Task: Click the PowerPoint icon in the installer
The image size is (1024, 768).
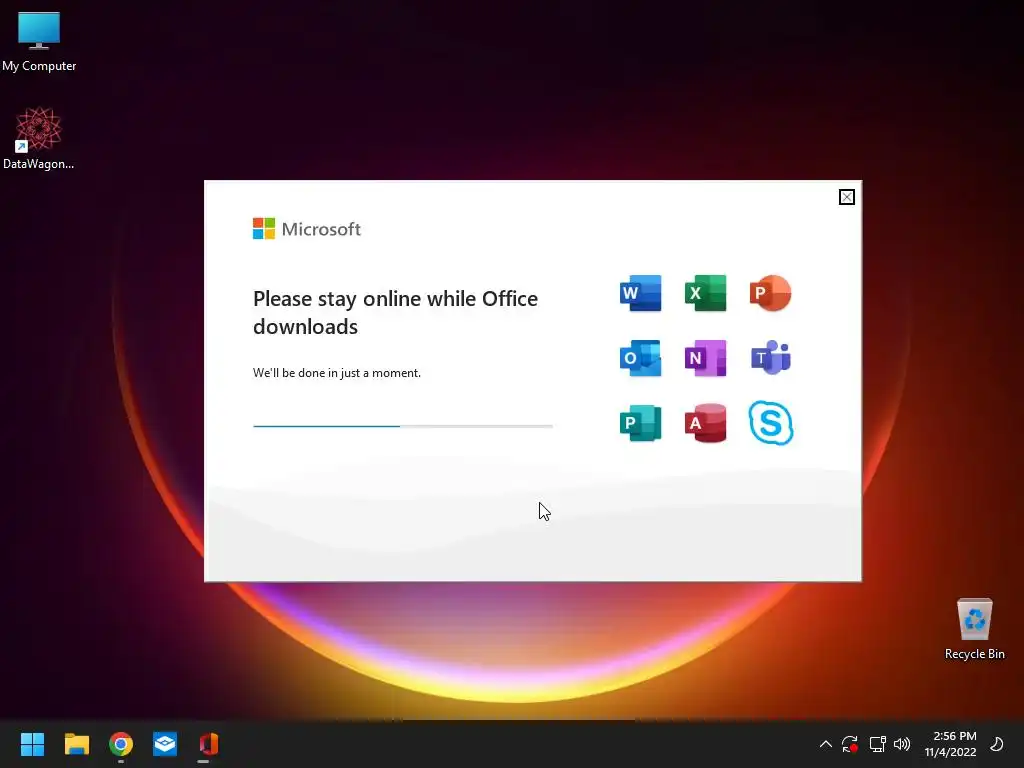Action: point(771,293)
